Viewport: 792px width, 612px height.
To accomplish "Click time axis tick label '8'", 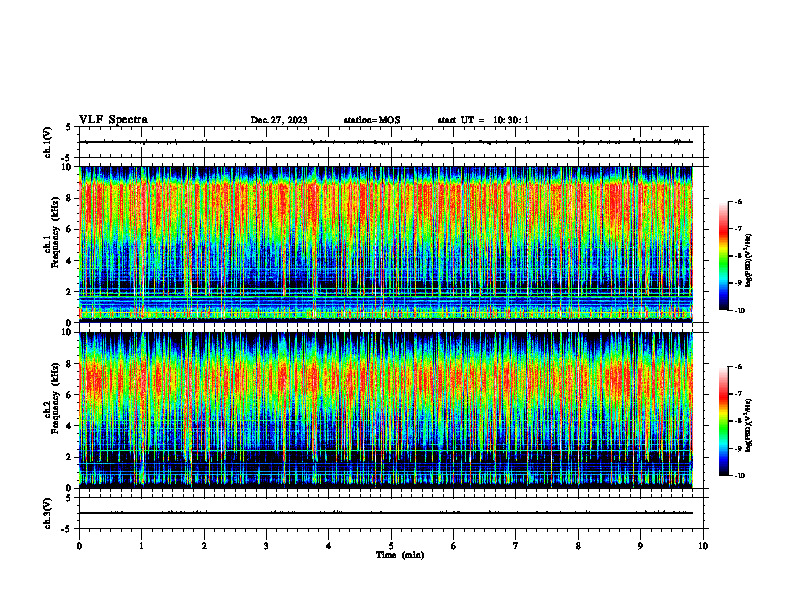I will pyautogui.click(x=578, y=546).
